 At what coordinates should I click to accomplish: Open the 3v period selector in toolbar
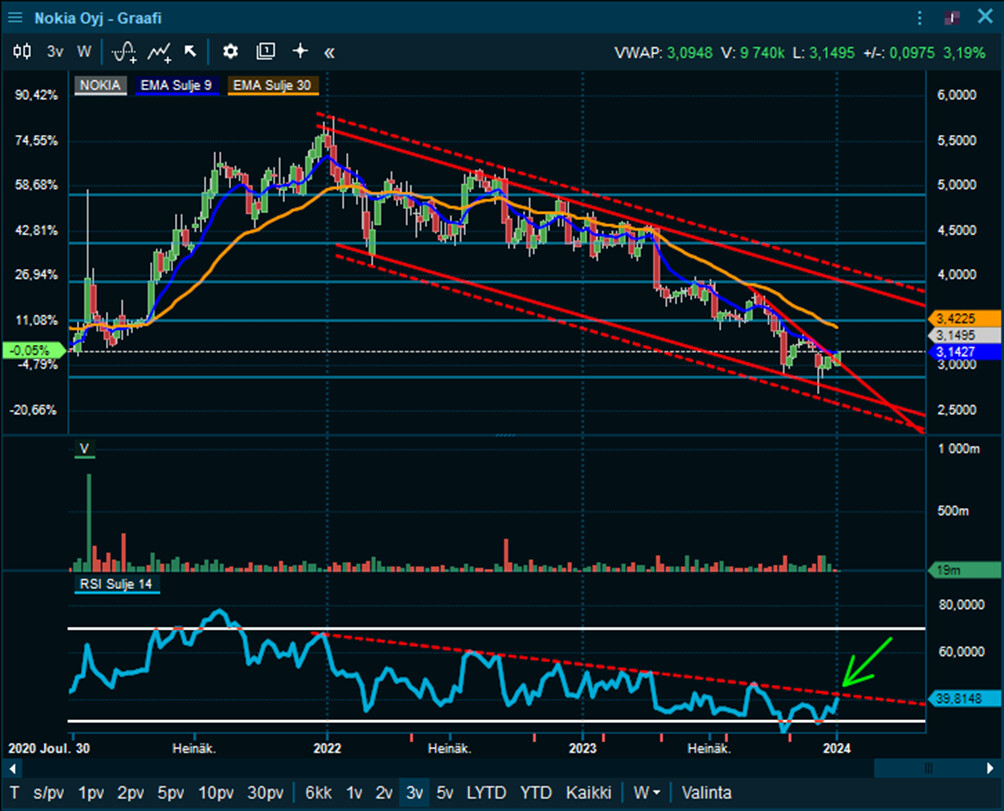[55, 52]
